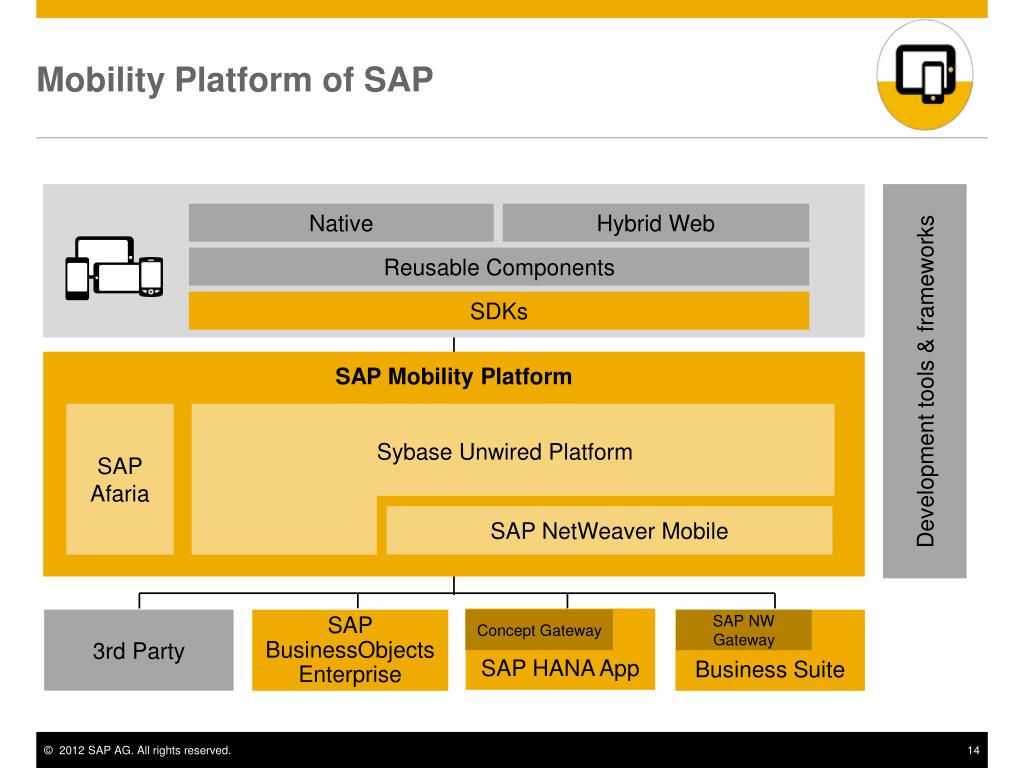
Task: Click the SAP NW Gateway label
Action: tap(743, 630)
